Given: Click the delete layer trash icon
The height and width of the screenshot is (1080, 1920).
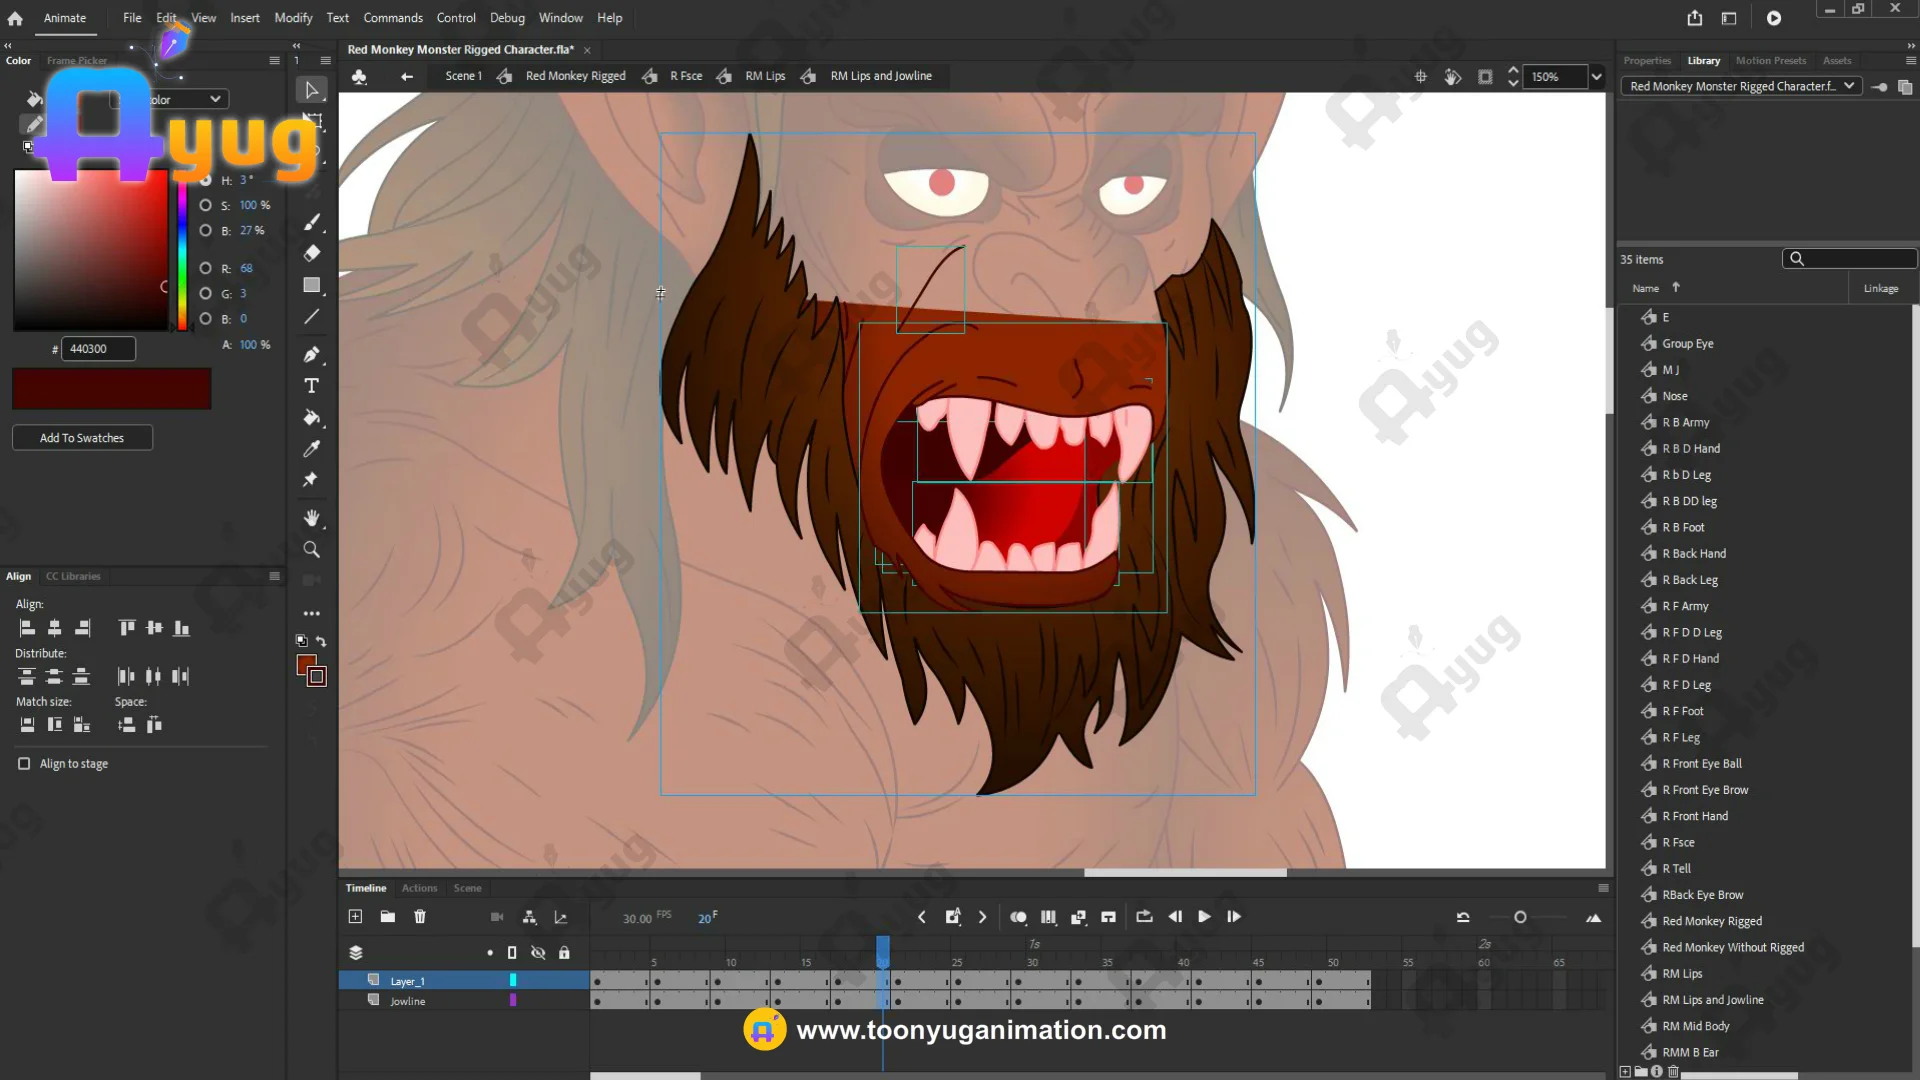Looking at the screenshot, I should (420, 917).
